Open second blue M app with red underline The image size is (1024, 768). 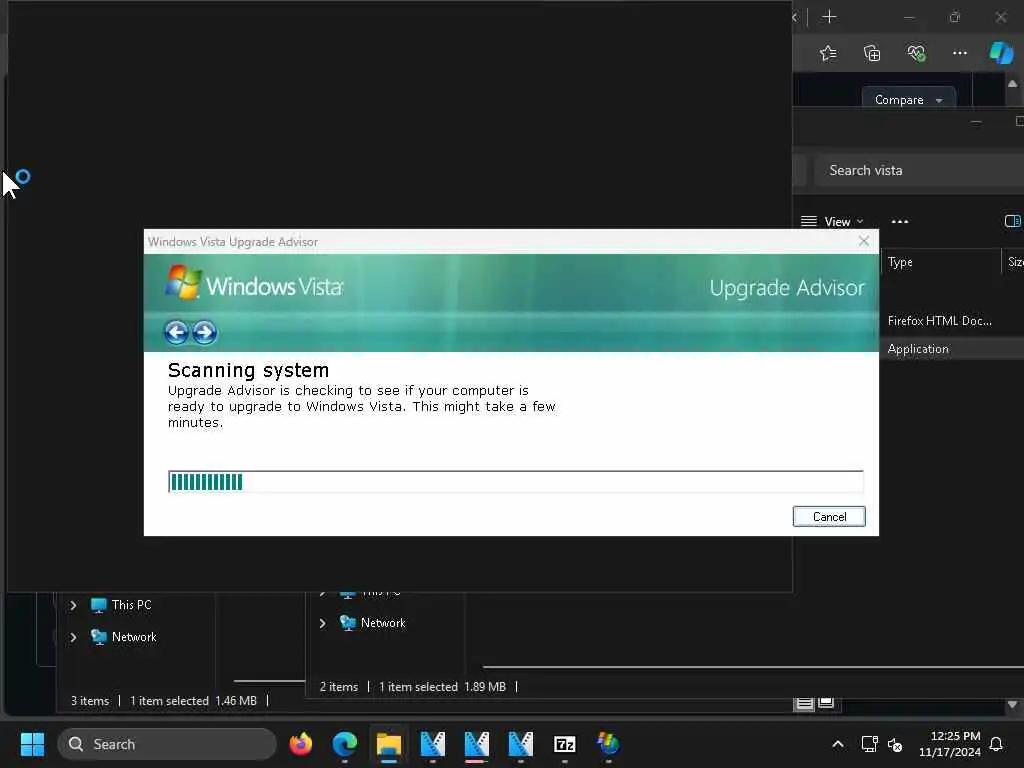[x=476, y=744]
